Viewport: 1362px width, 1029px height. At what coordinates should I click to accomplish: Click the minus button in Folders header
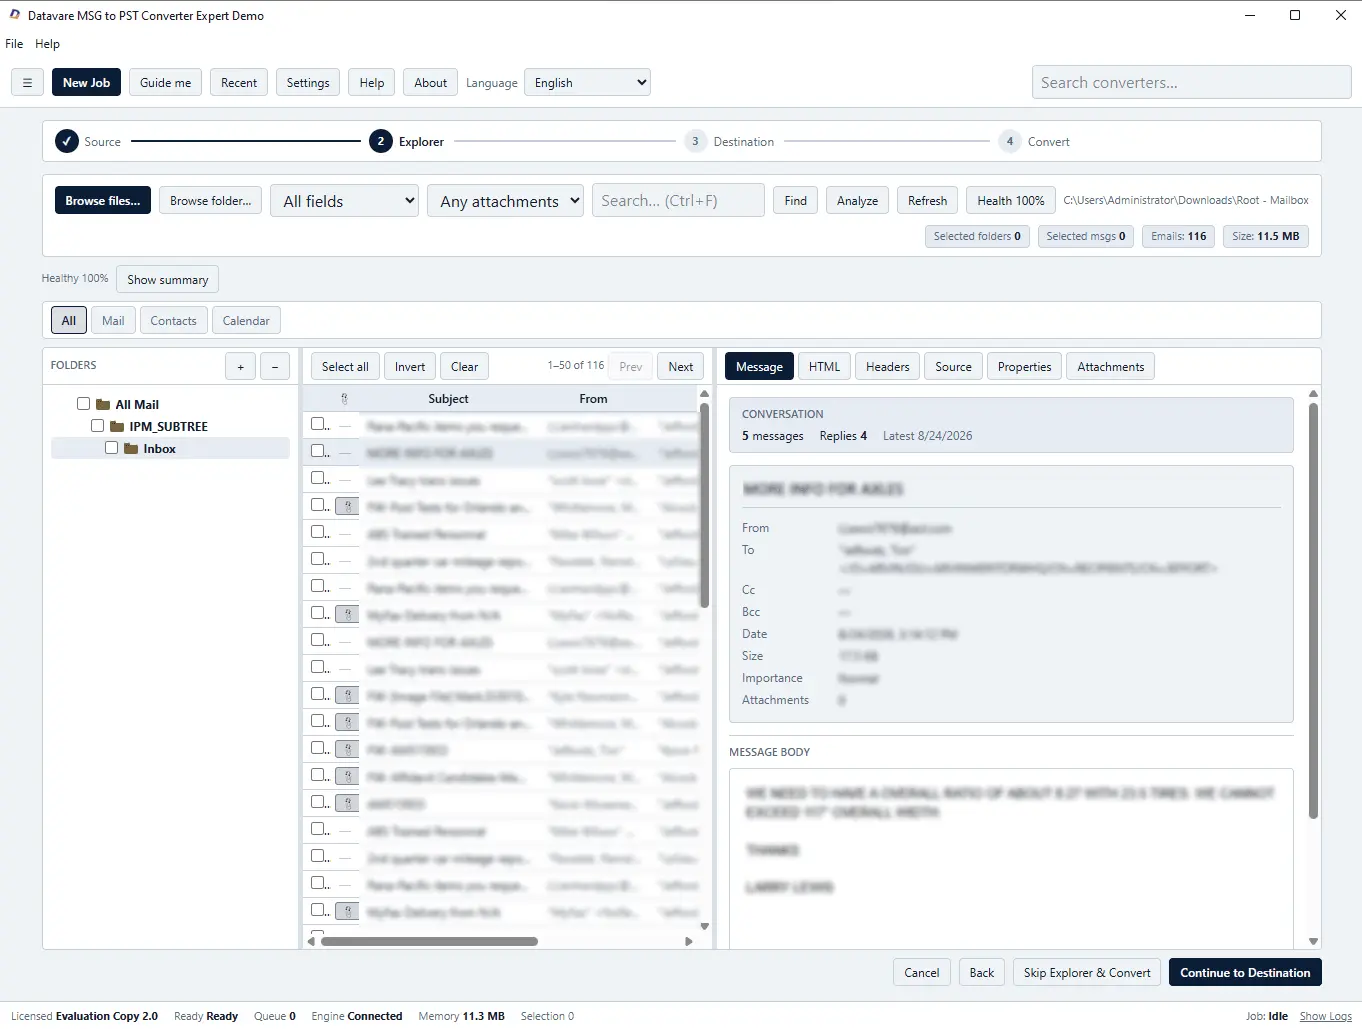tap(275, 367)
